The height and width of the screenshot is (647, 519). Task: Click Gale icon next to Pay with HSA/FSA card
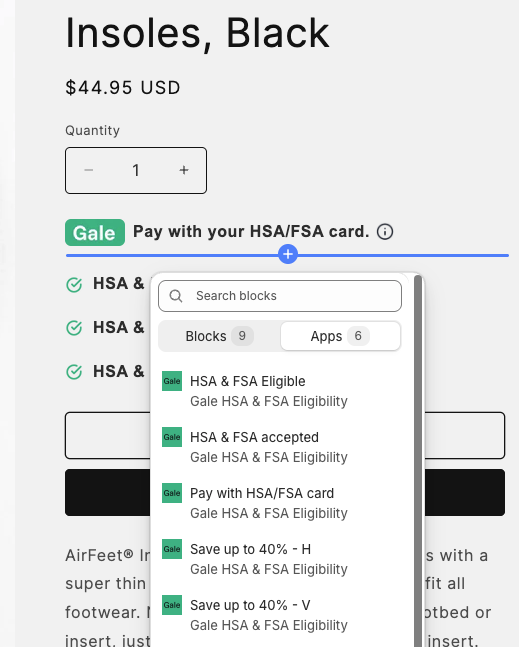[x=172, y=493]
